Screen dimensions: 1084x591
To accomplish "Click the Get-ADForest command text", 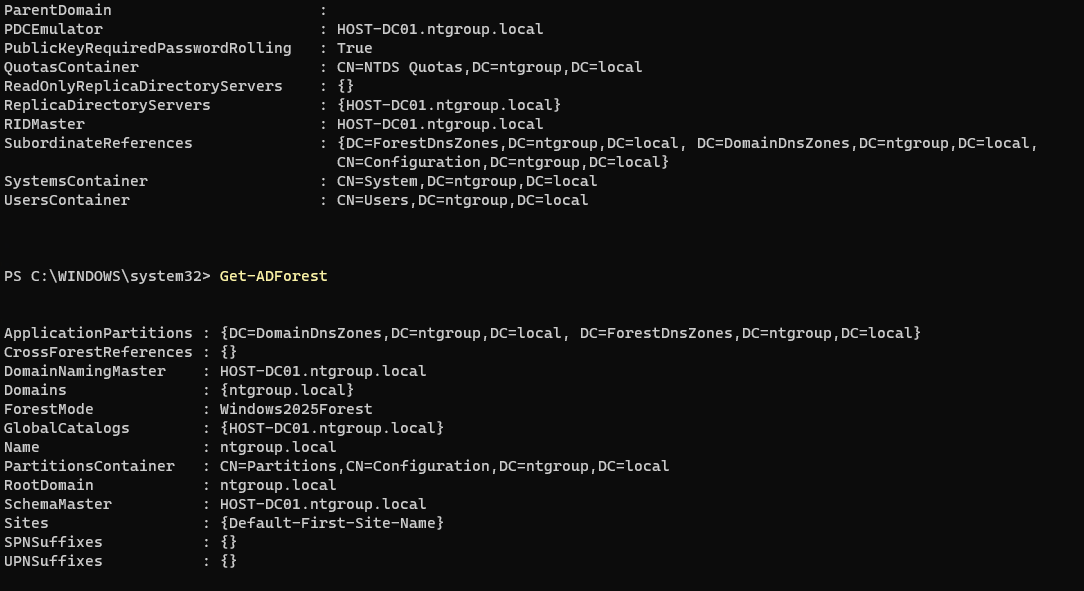I will pos(273,276).
